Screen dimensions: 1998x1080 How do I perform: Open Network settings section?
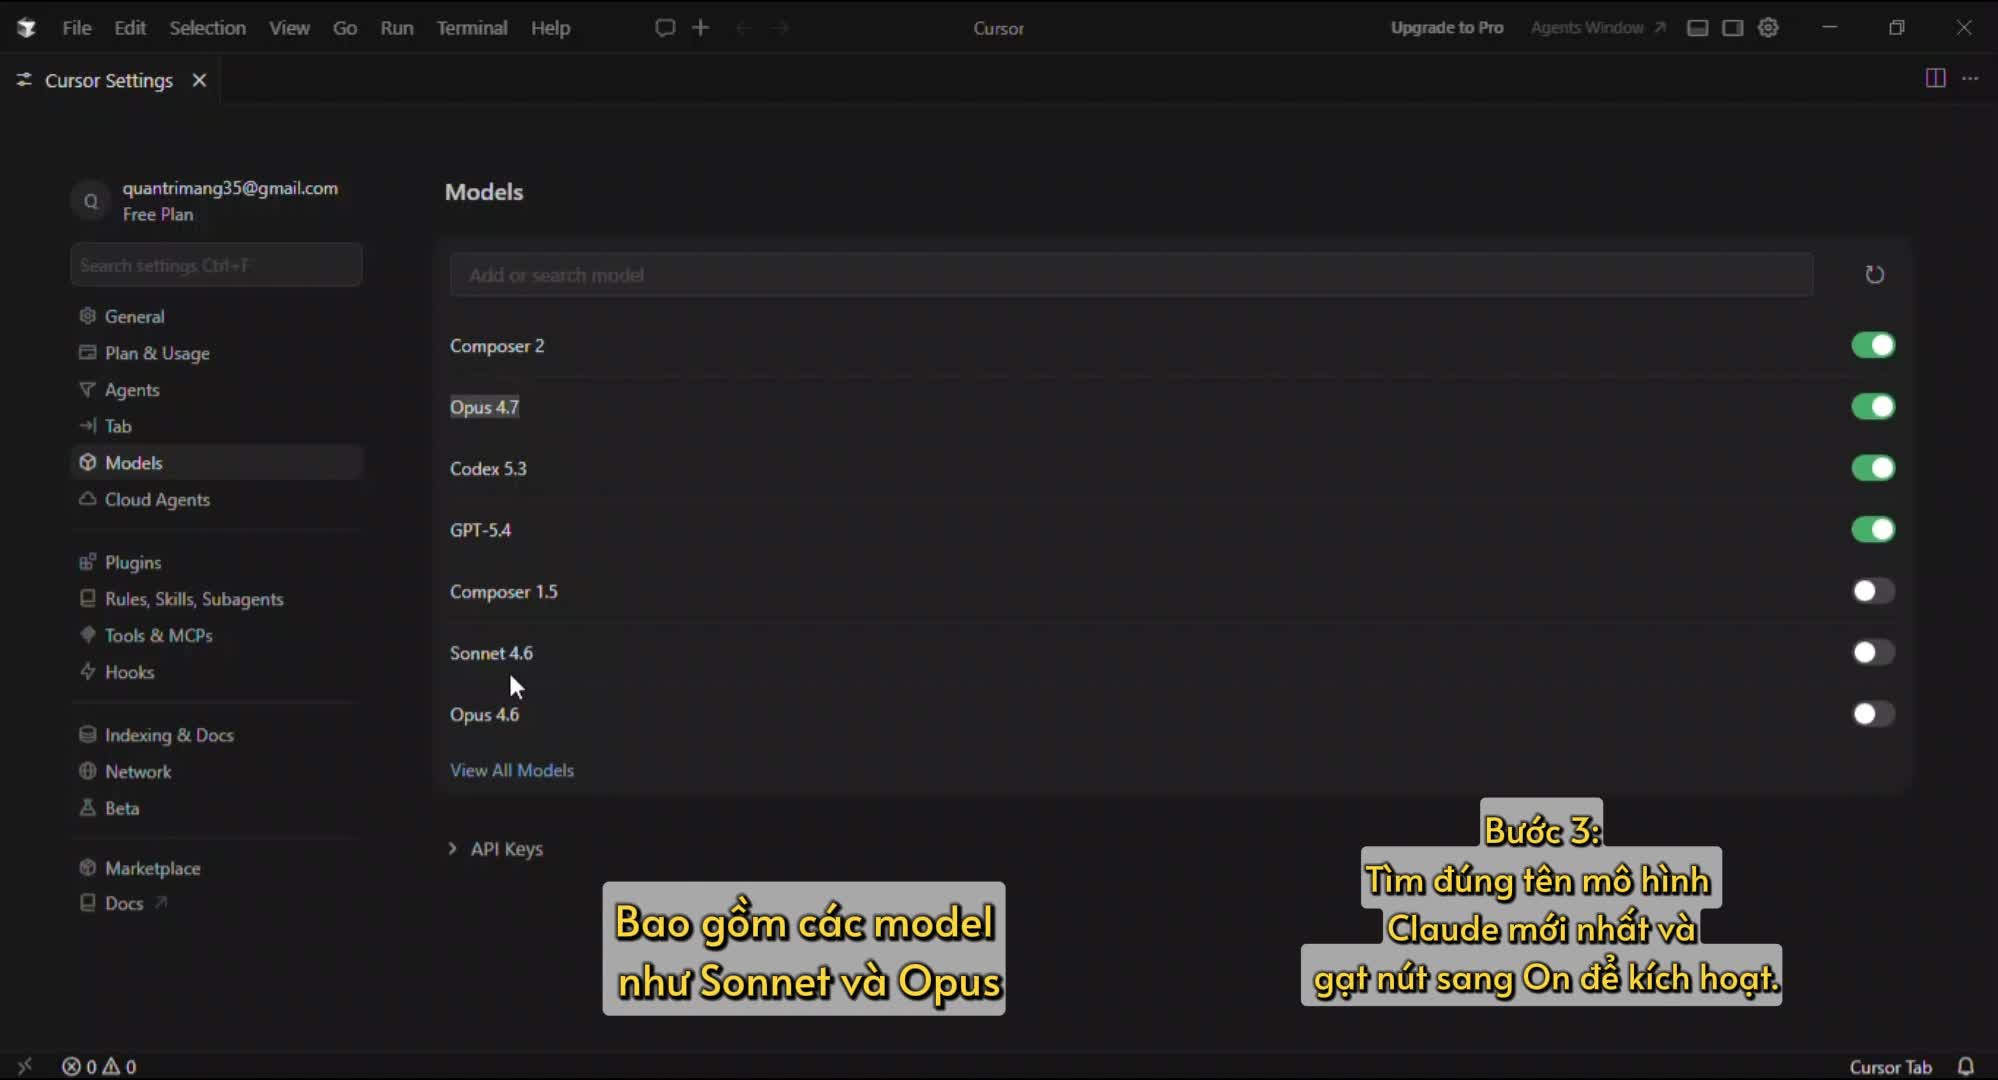(x=216, y=772)
